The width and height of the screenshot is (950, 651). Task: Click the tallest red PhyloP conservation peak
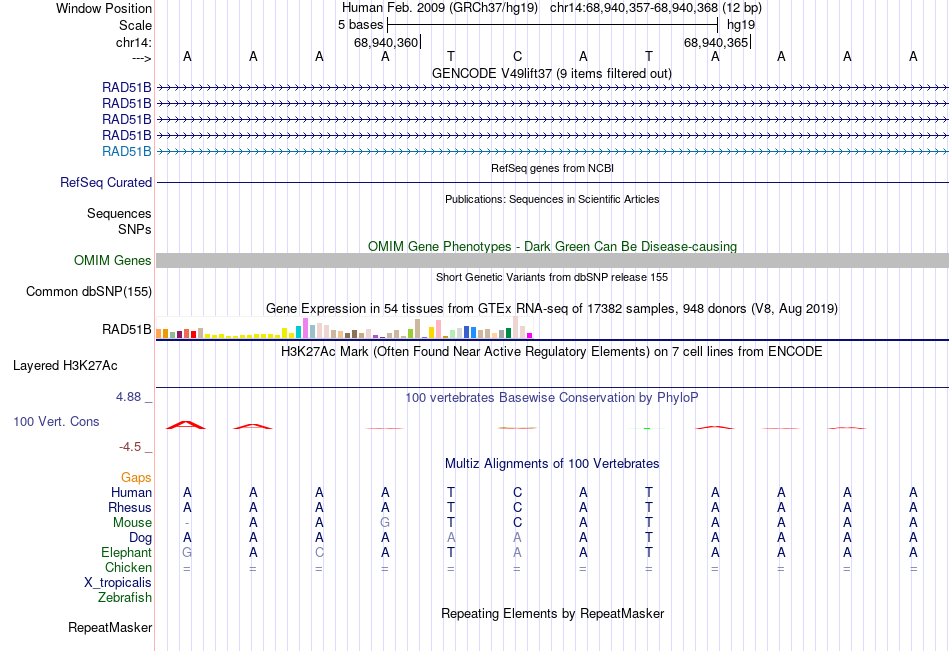click(x=186, y=425)
